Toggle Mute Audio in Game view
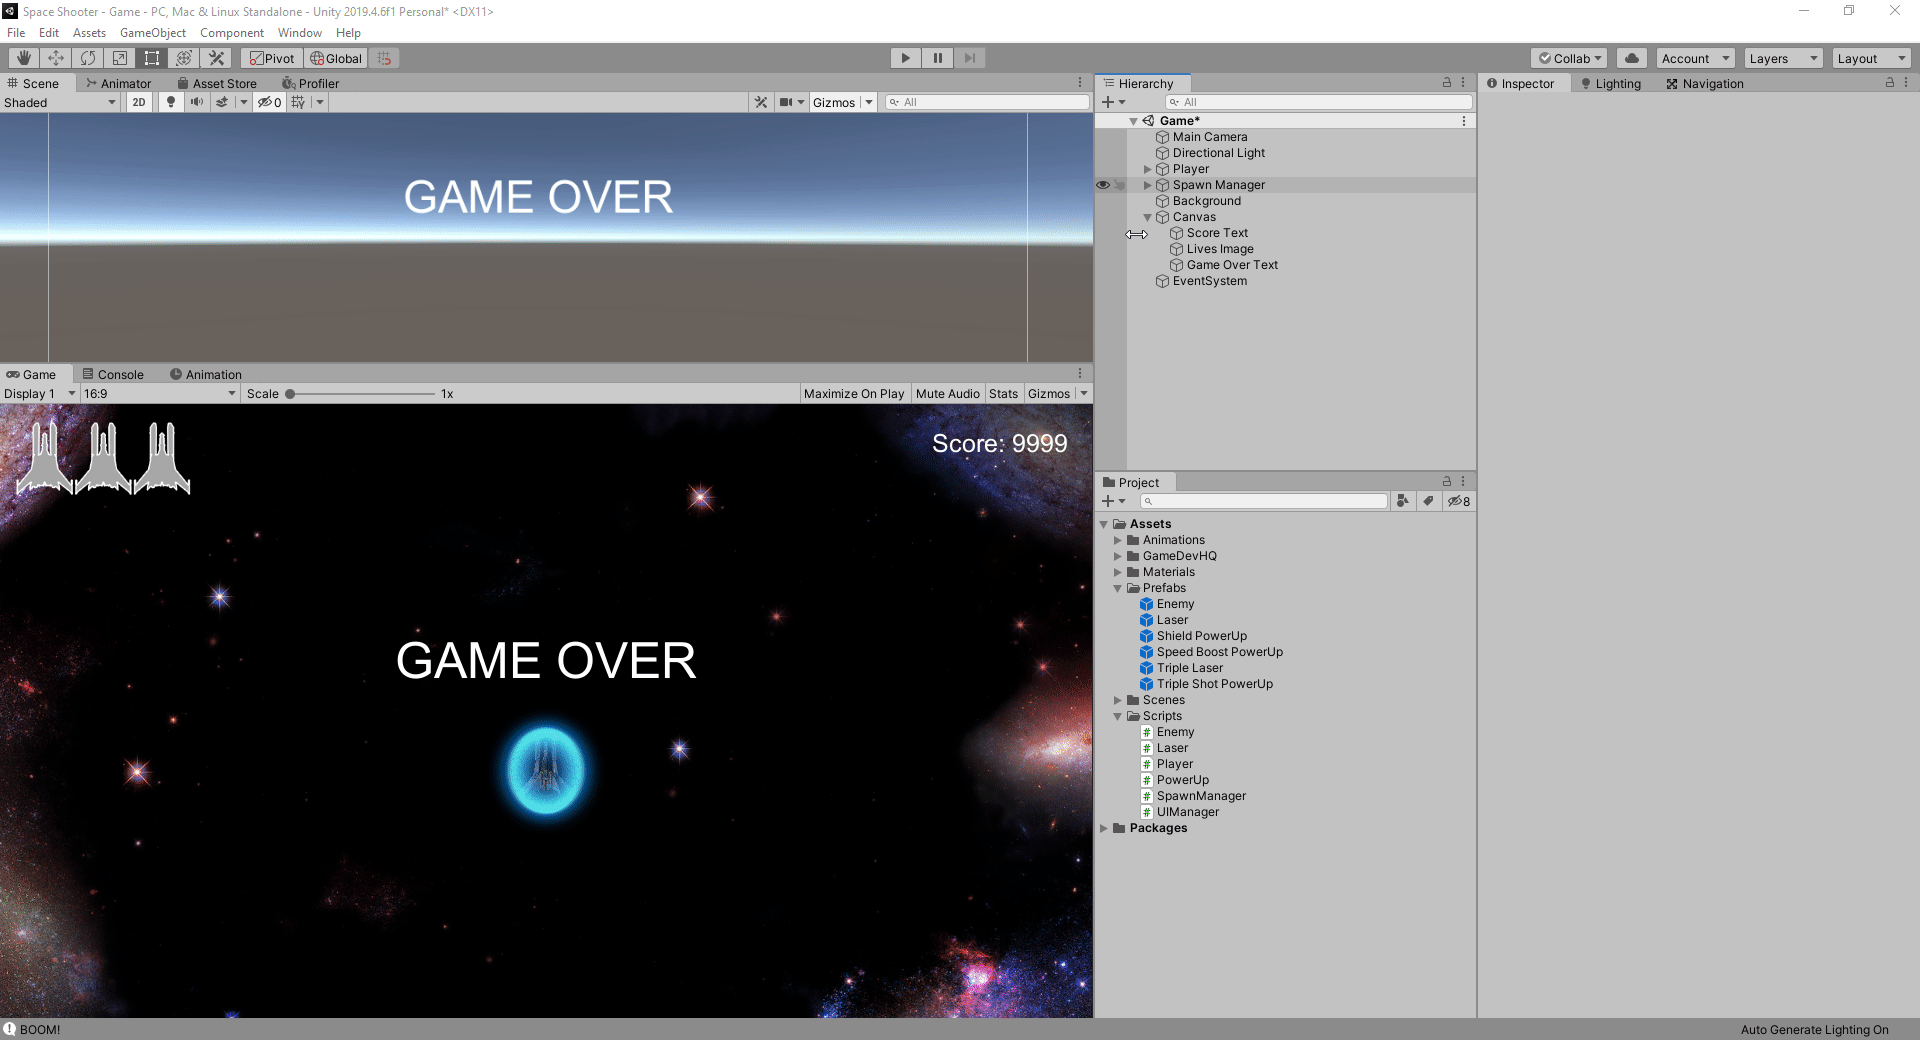 click(947, 394)
